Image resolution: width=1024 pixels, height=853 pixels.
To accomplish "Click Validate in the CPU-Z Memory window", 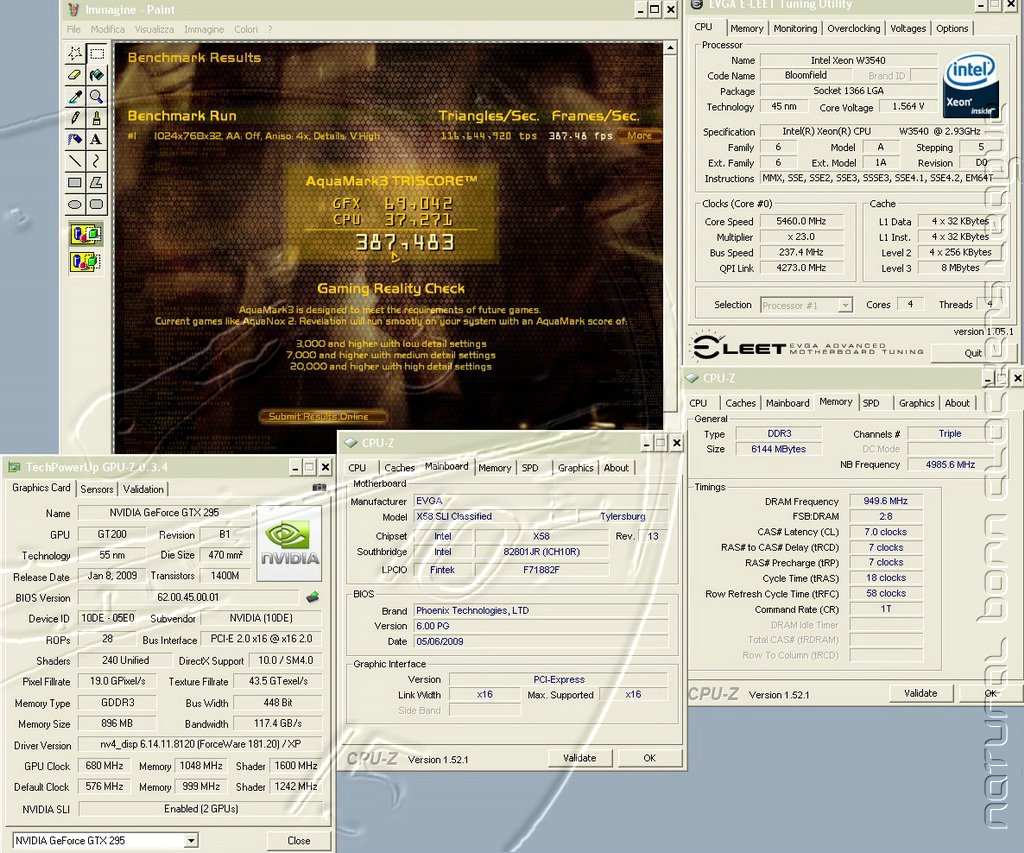I will point(920,693).
